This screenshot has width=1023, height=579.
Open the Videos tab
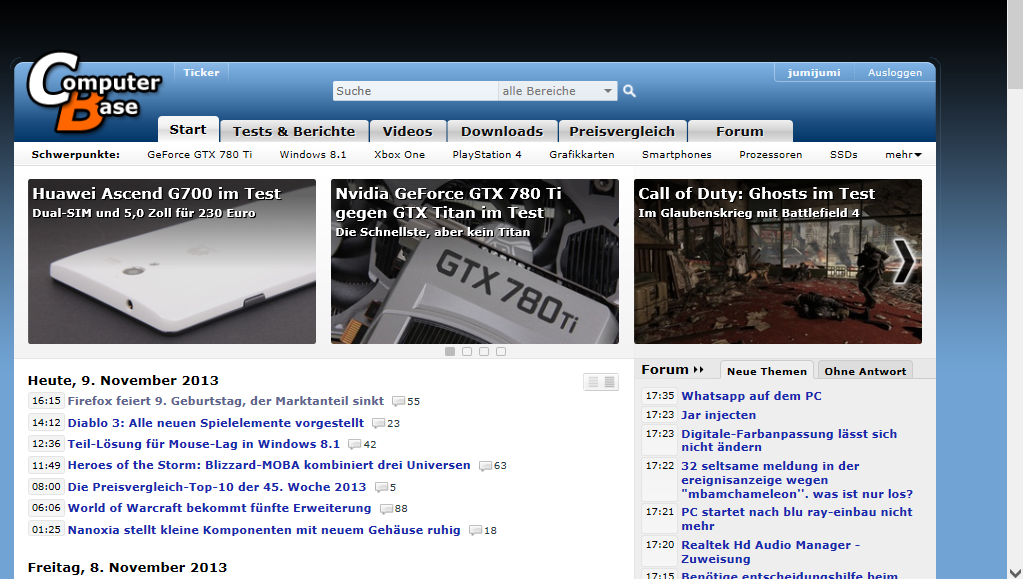(408, 131)
